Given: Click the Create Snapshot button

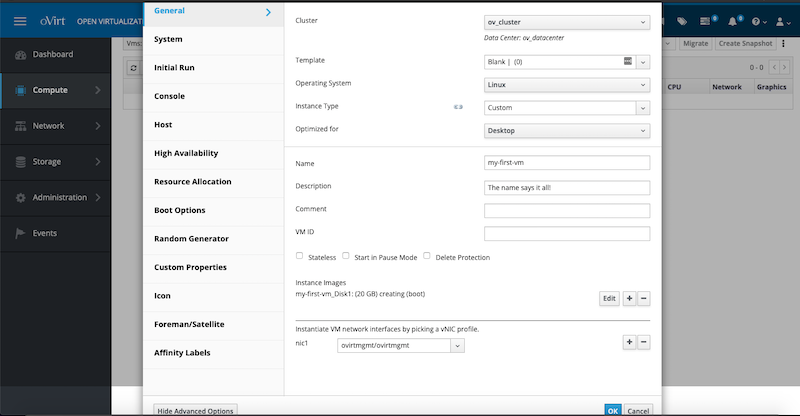Looking at the screenshot, I should tap(745, 44).
